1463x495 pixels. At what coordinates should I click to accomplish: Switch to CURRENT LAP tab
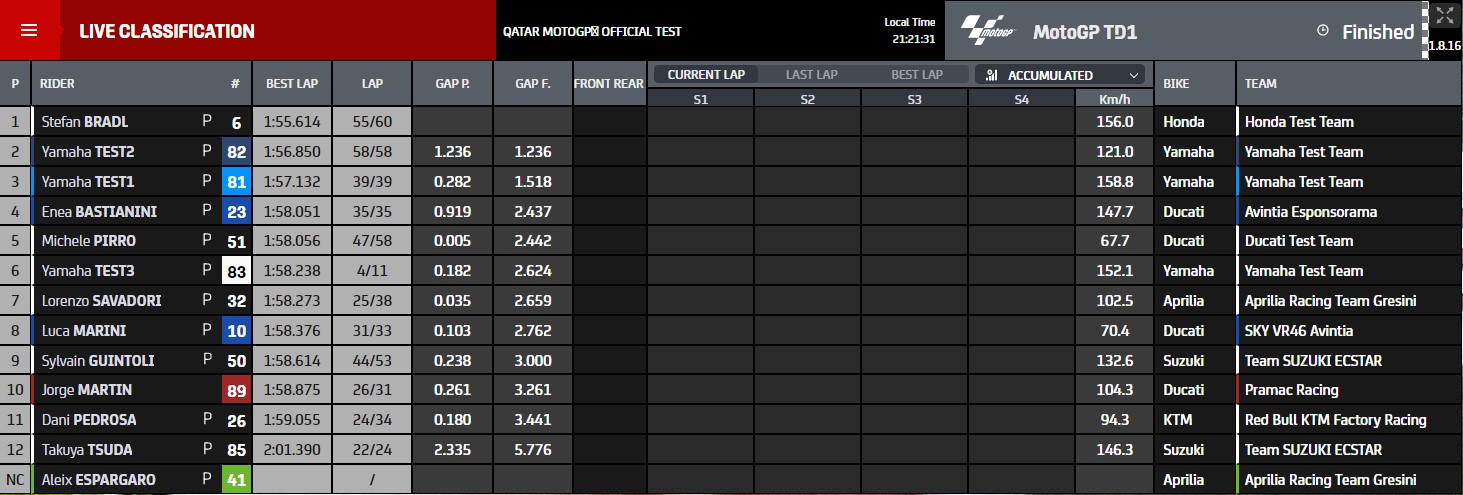coord(706,75)
